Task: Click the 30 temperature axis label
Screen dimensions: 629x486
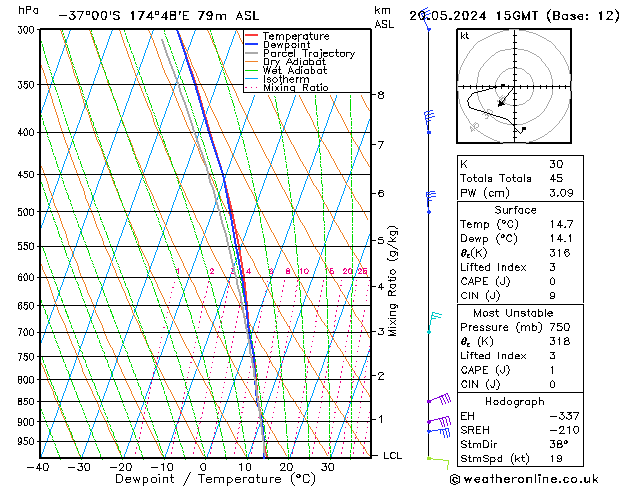Action: point(327,467)
